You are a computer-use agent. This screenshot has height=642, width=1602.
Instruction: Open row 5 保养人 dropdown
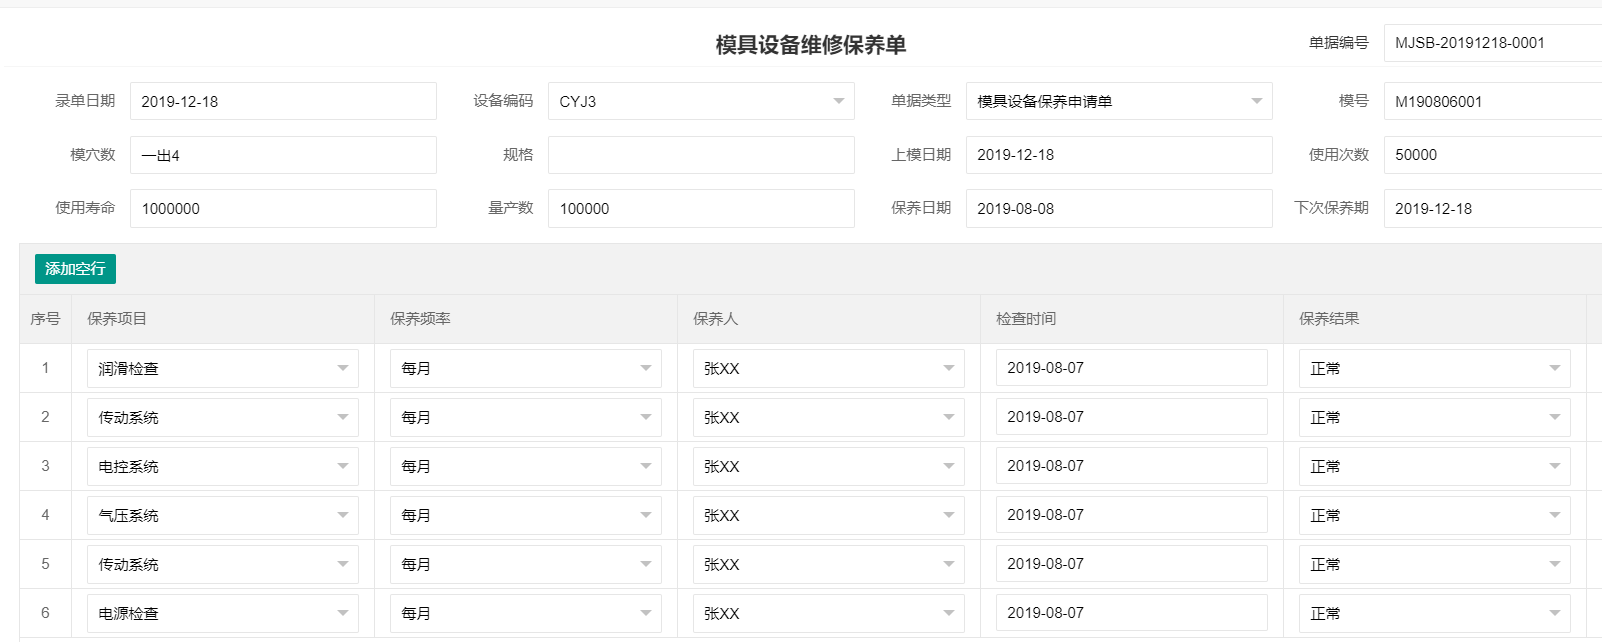[x=828, y=564]
